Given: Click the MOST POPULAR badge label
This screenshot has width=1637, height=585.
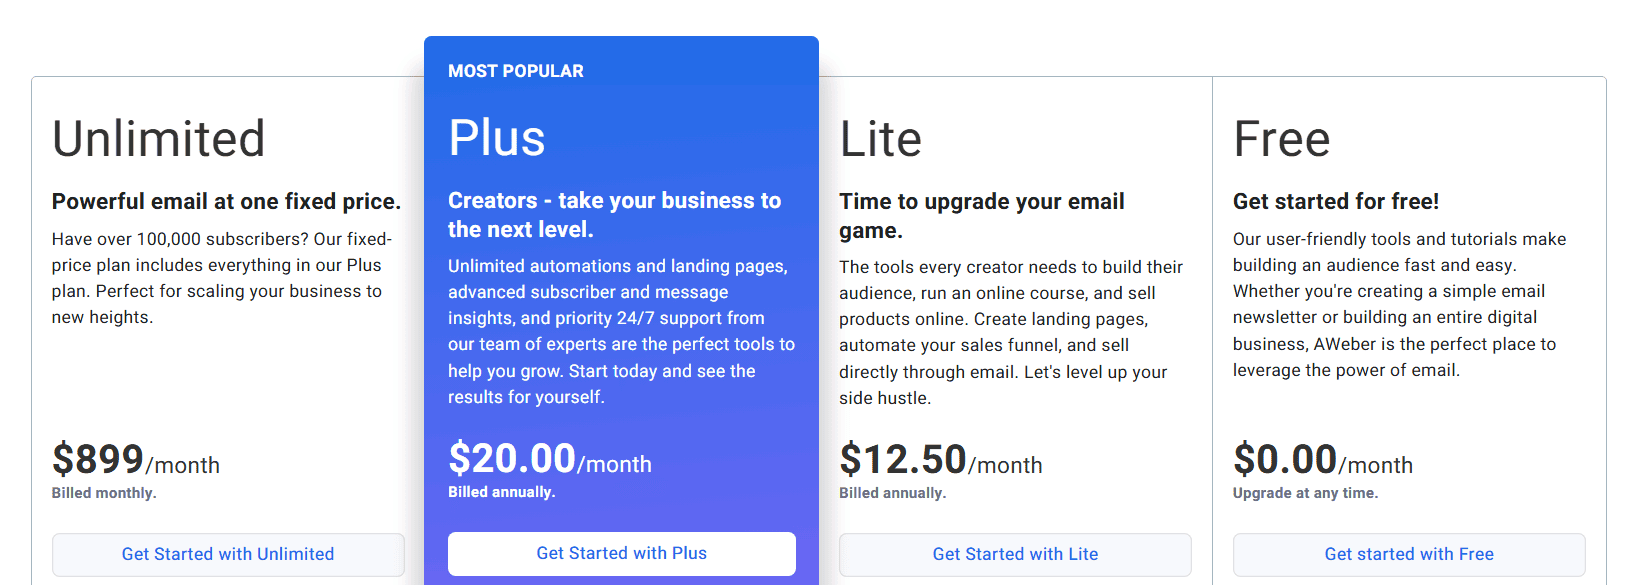Looking at the screenshot, I should click(516, 71).
